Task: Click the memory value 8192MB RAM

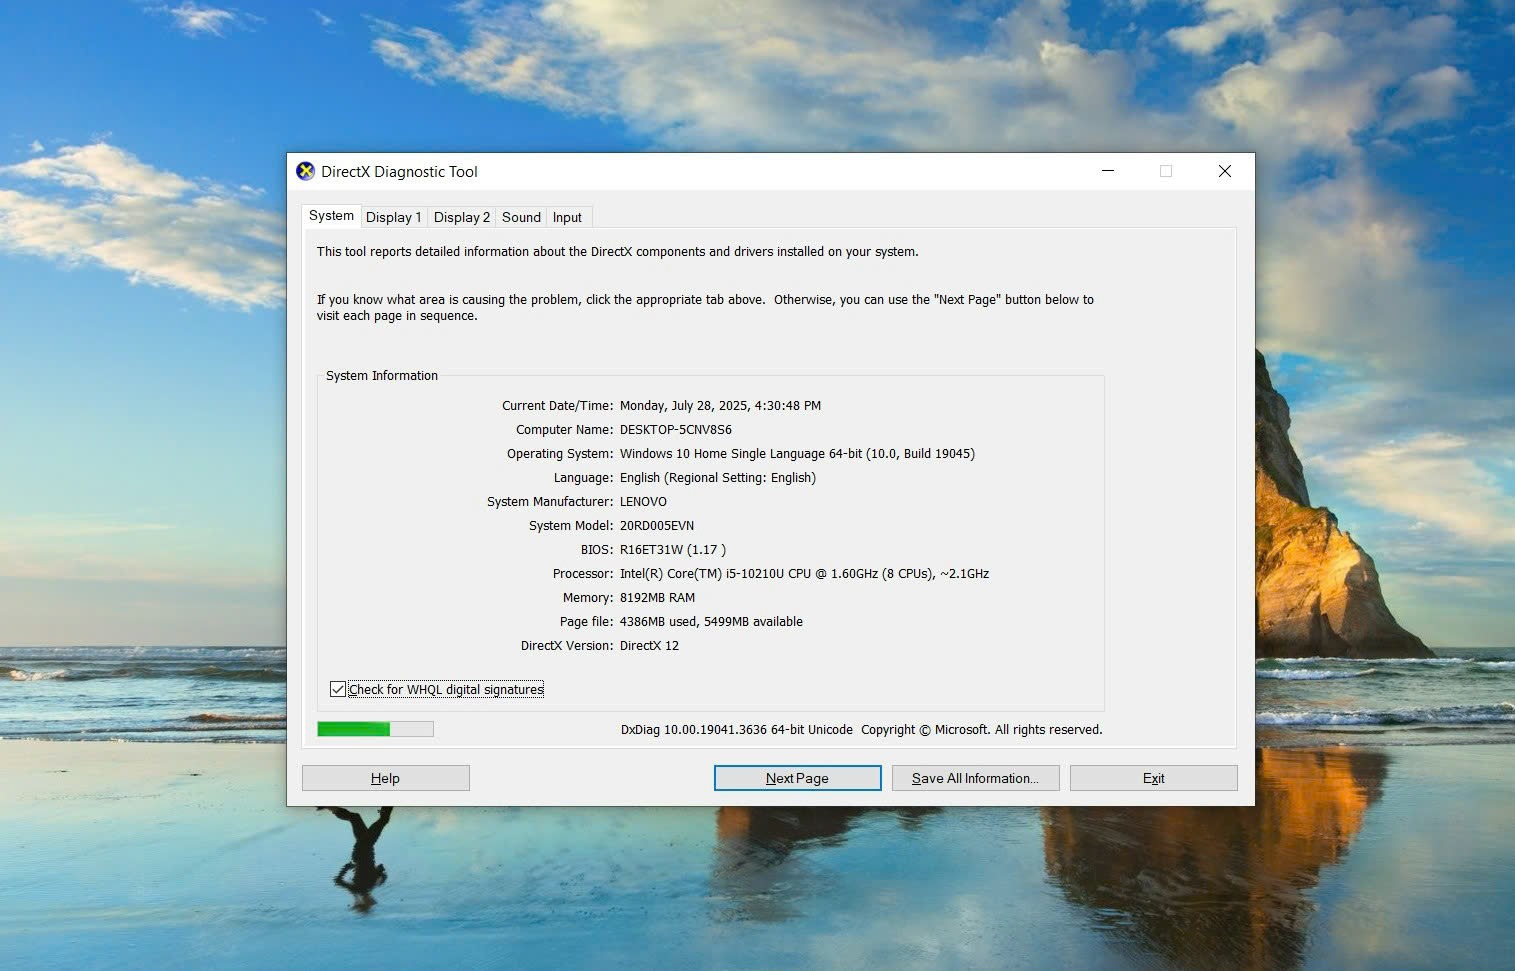Action: tap(657, 598)
